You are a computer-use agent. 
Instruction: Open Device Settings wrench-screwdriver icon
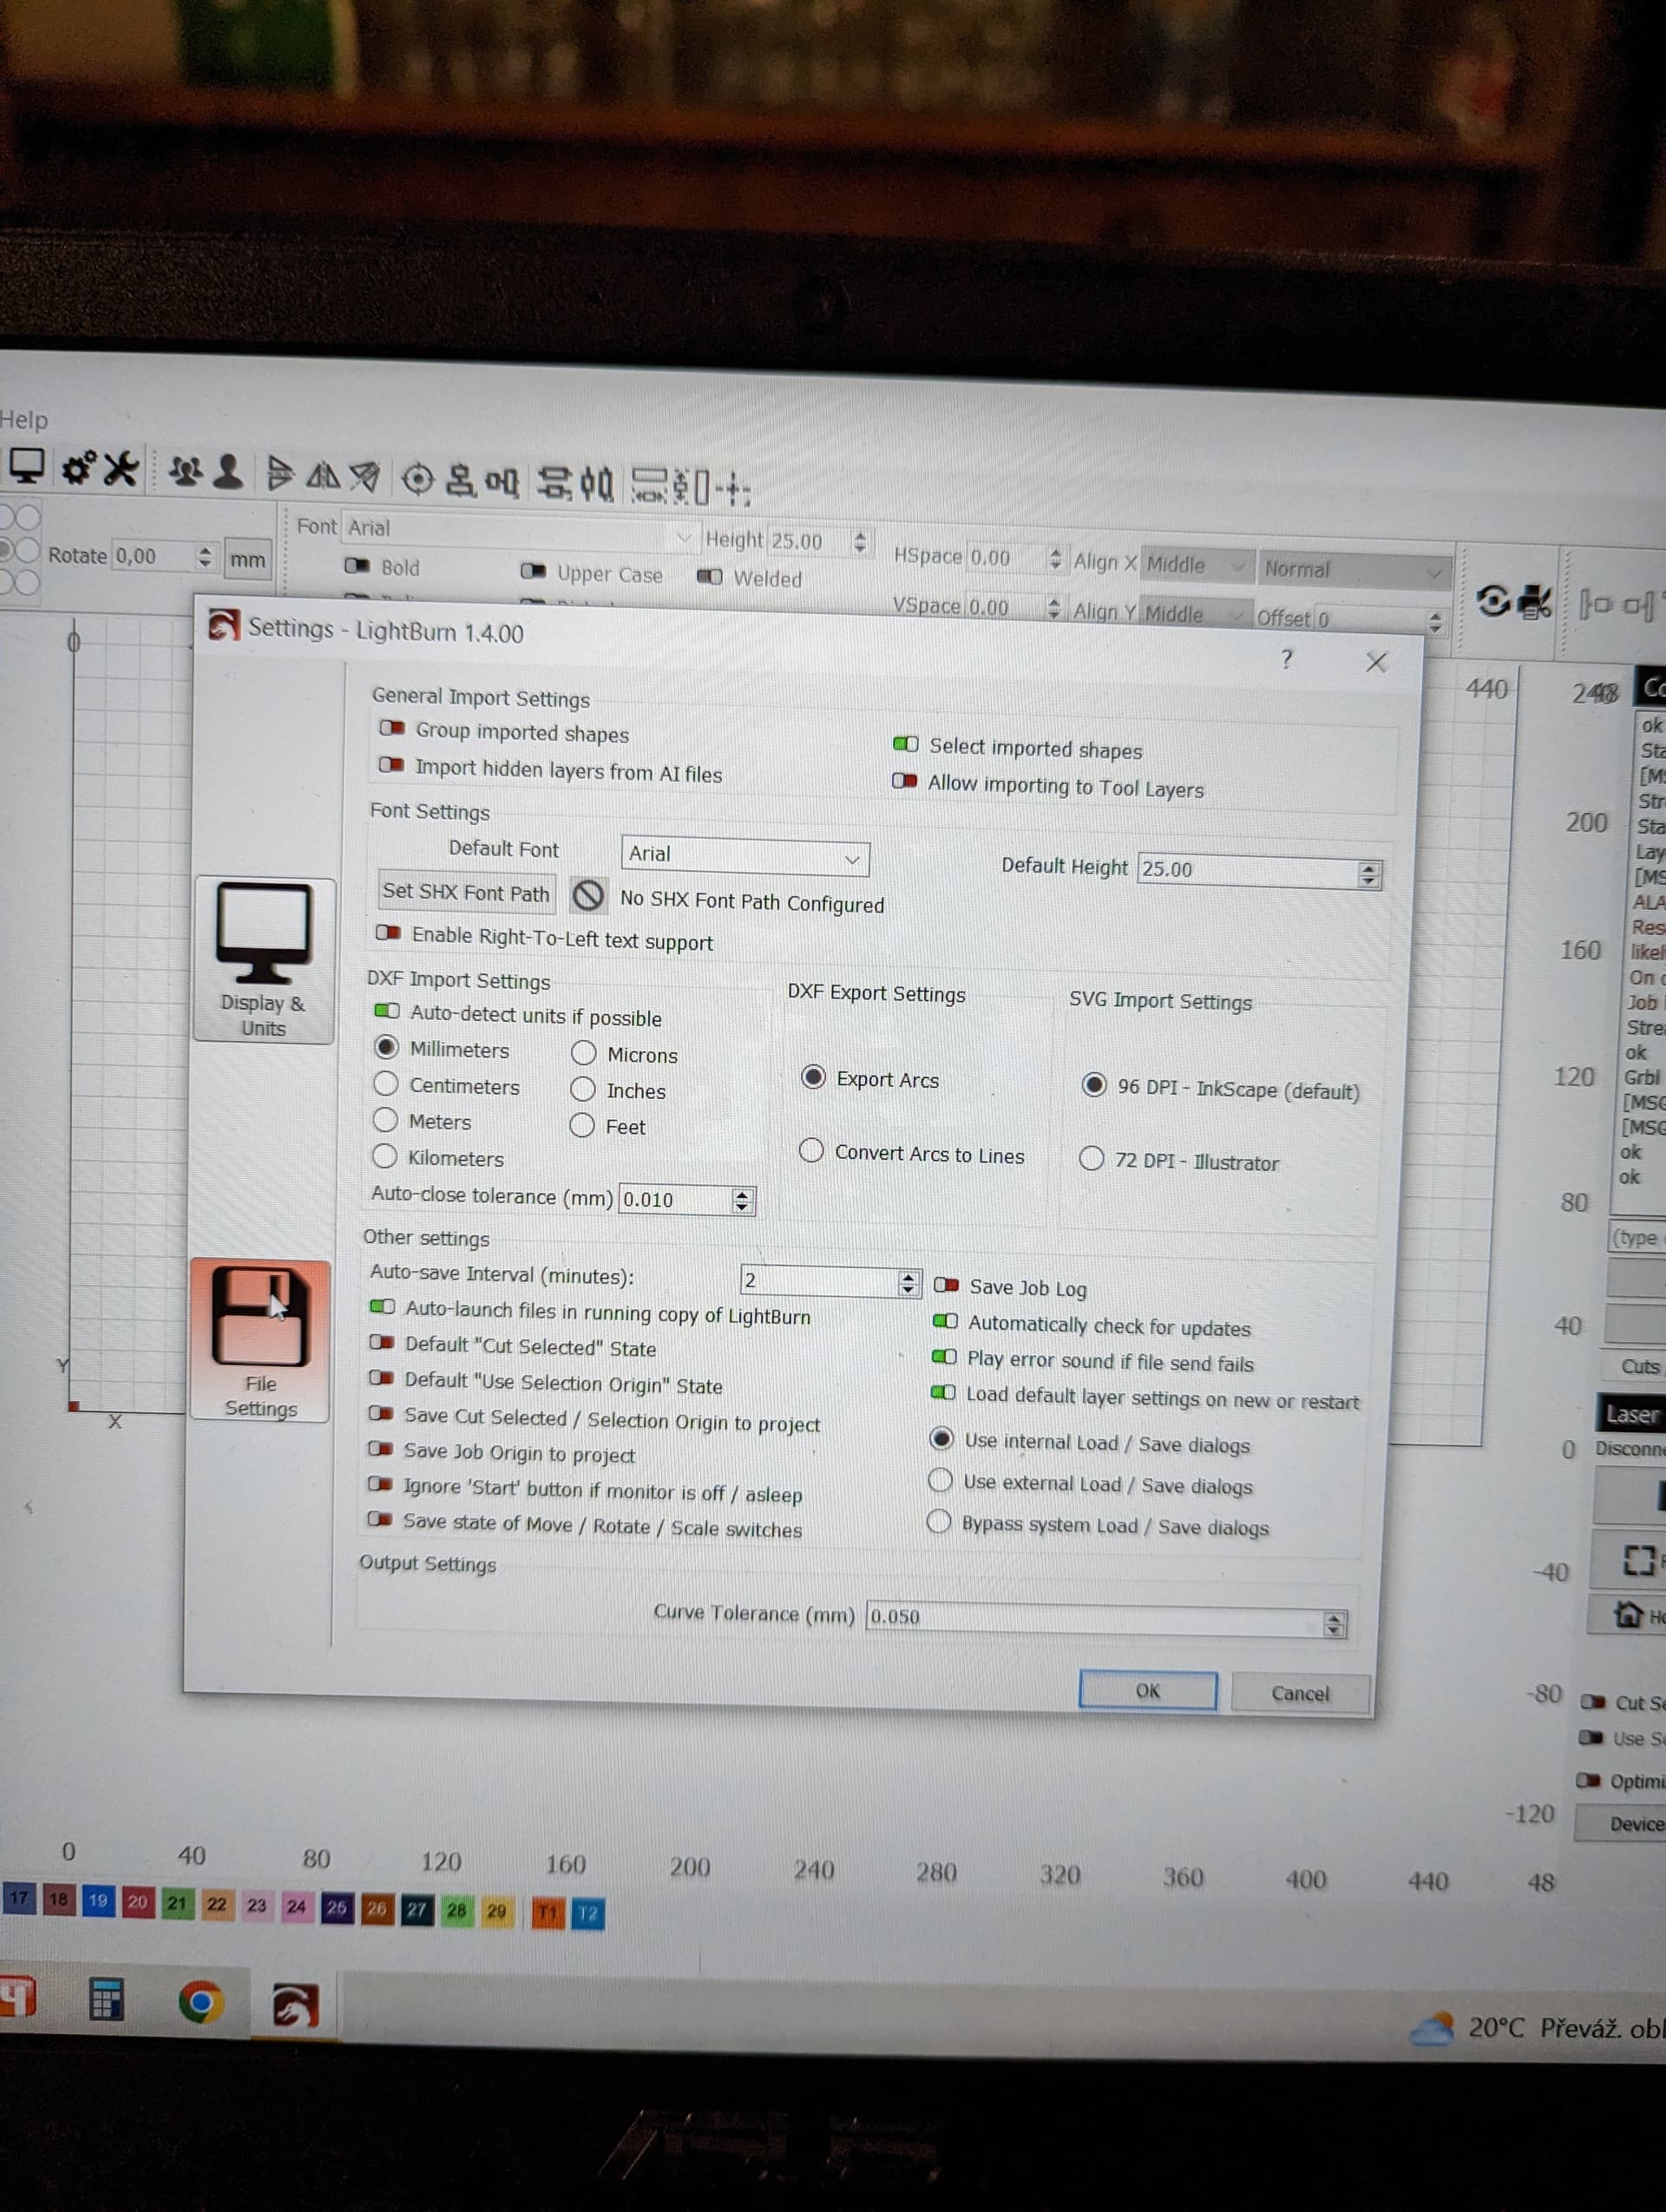coord(121,469)
